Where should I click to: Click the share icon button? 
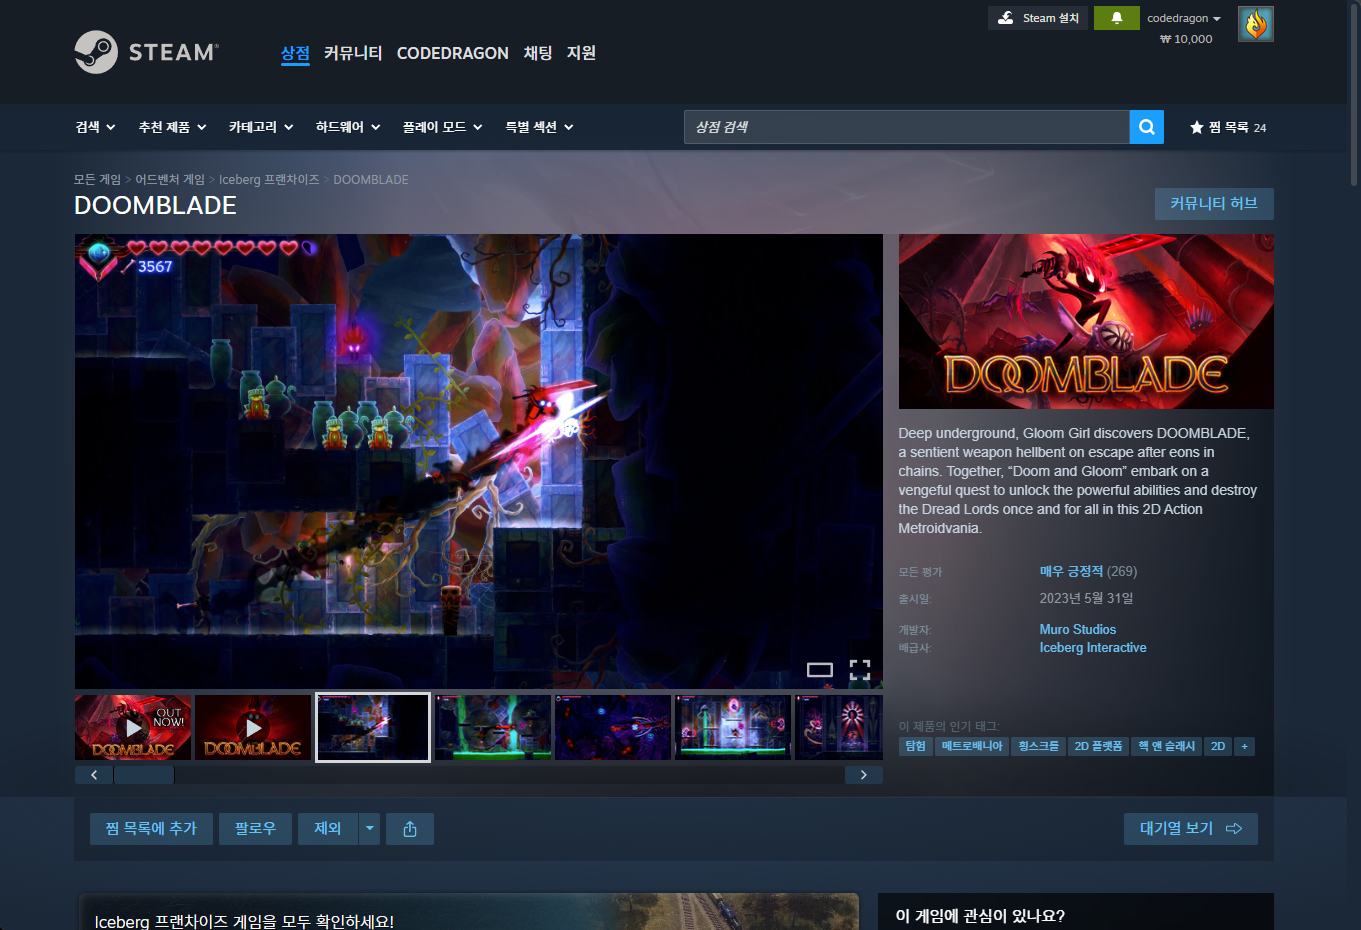(x=410, y=829)
